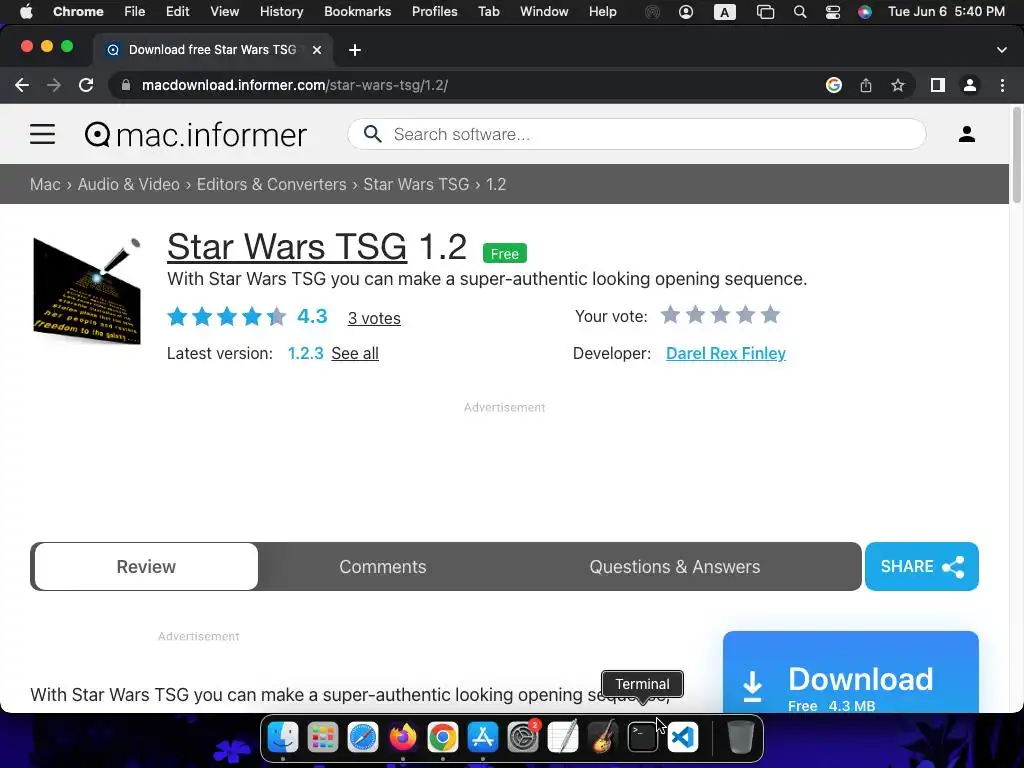
Task: Click the Star Wars TSG app thumbnail
Action: click(x=87, y=291)
